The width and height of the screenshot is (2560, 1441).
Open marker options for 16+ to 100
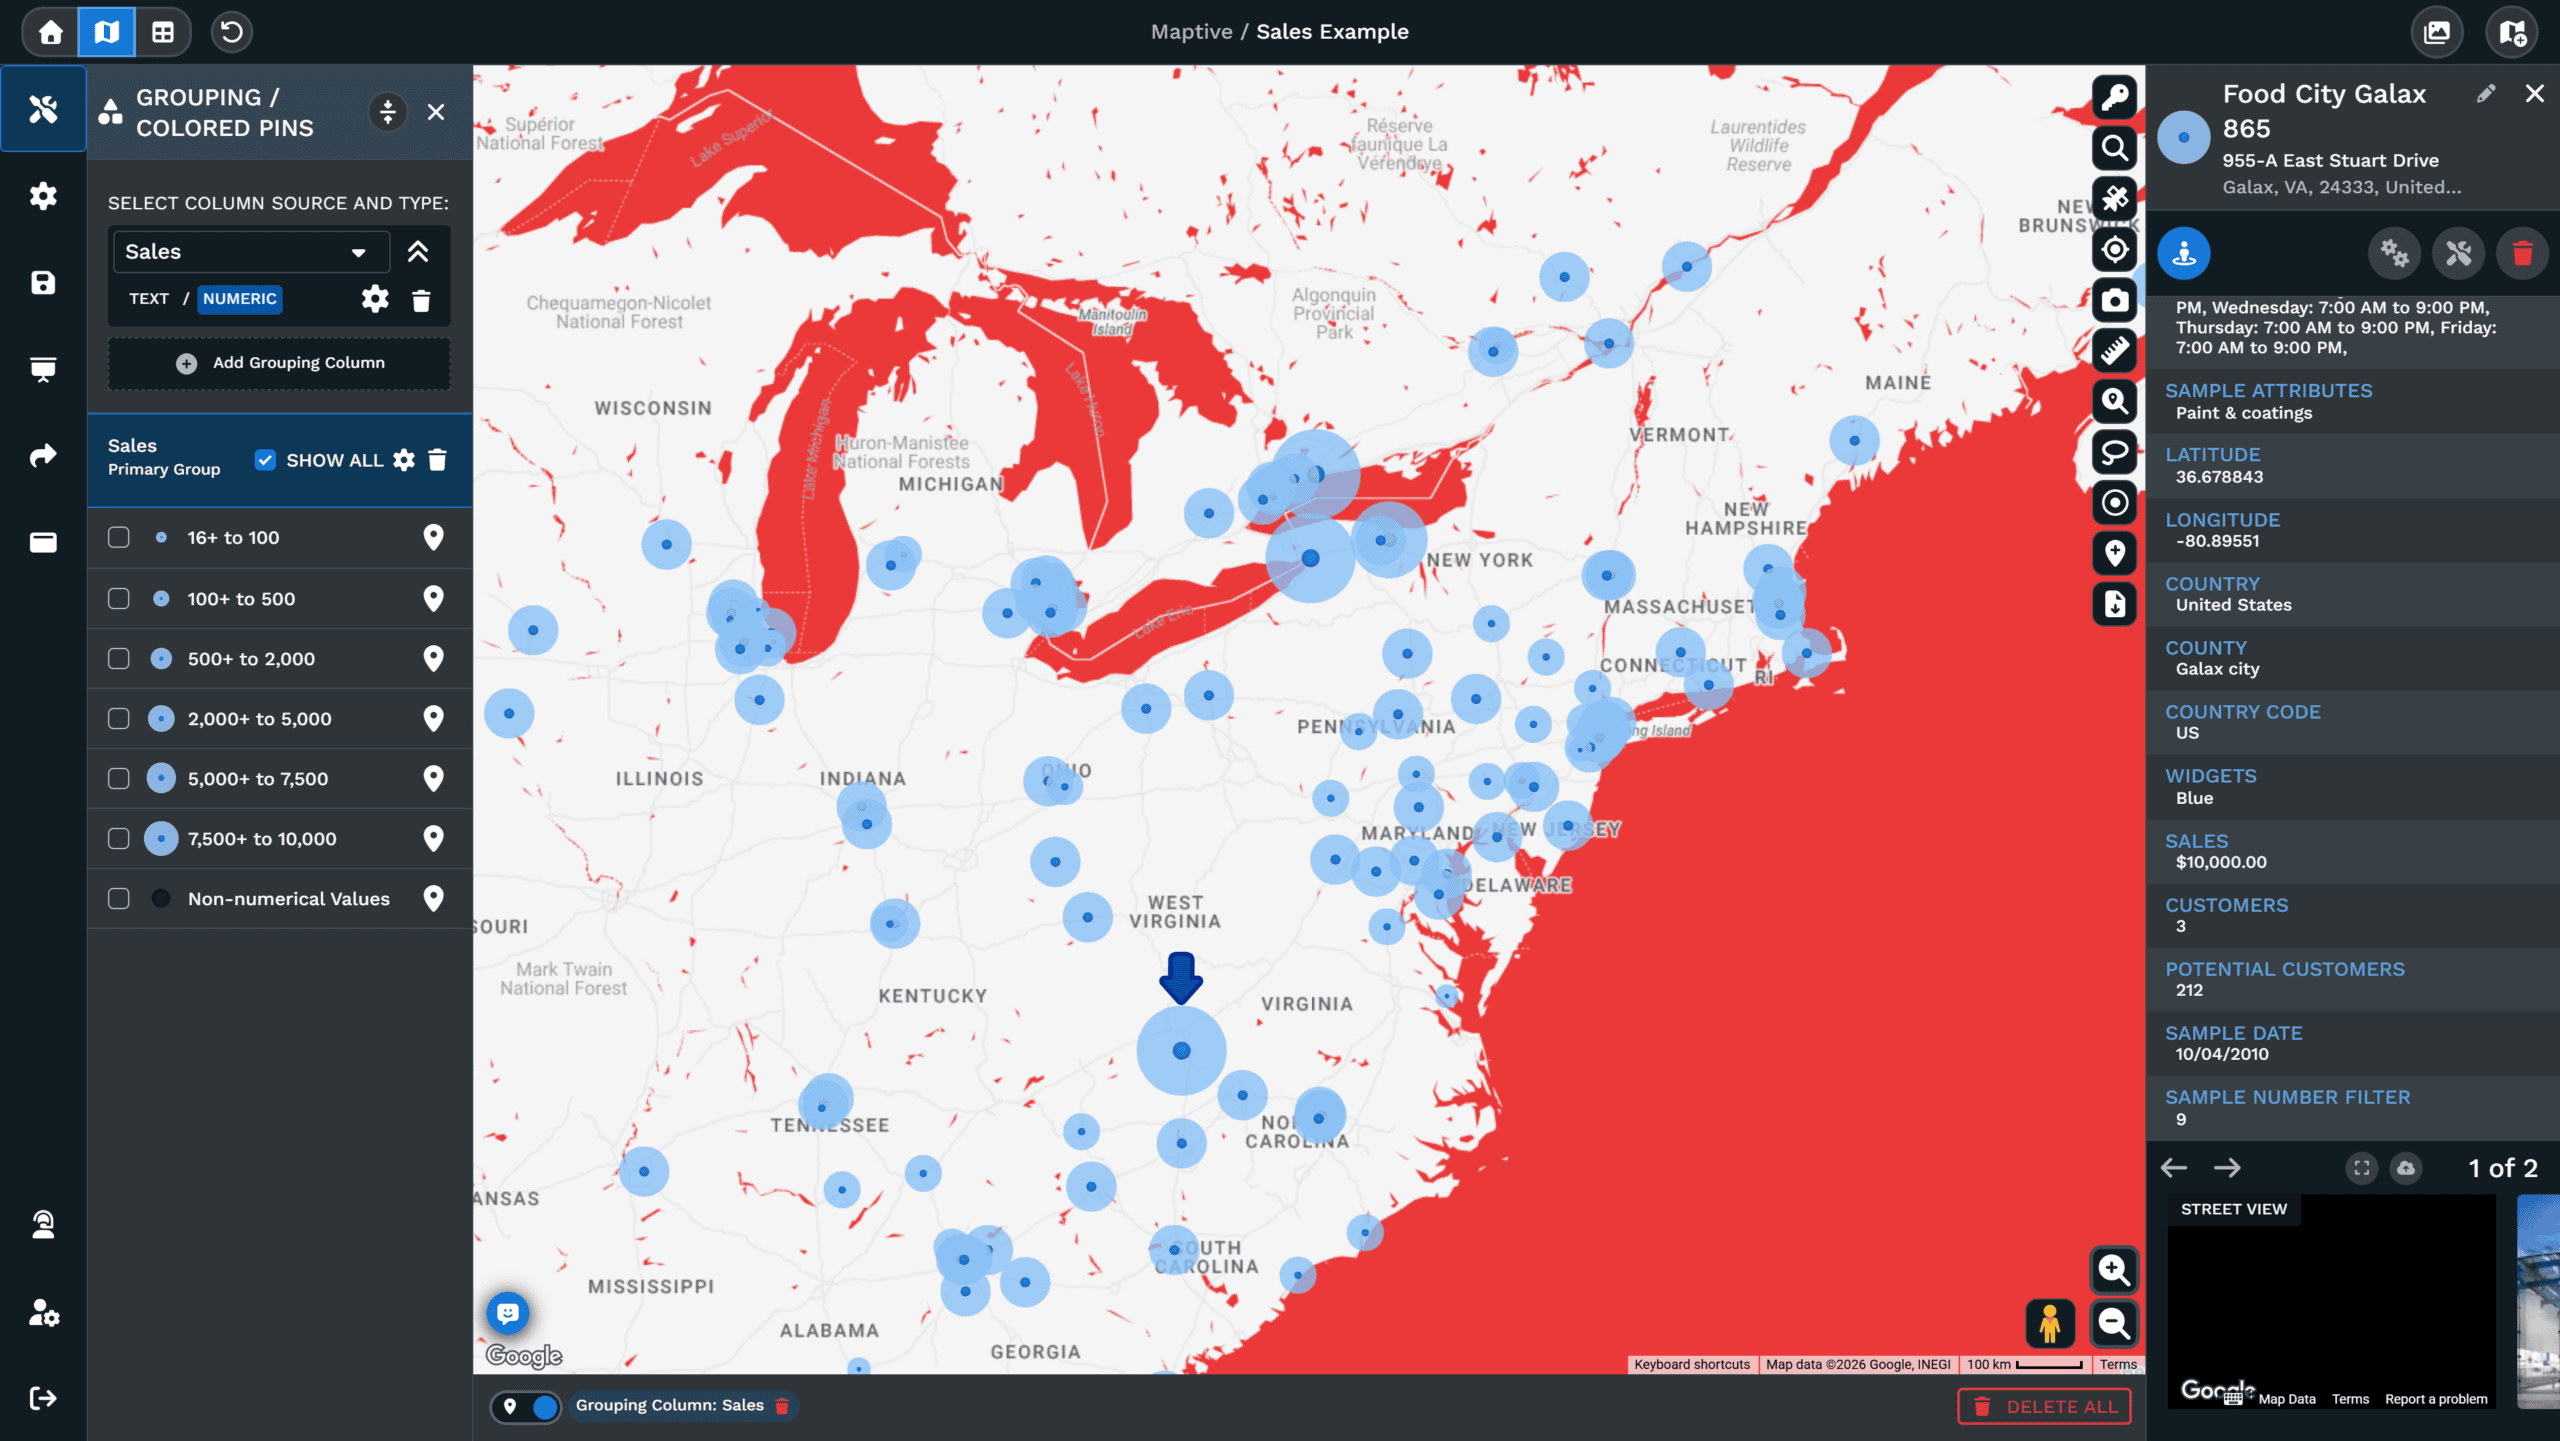[x=433, y=538]
